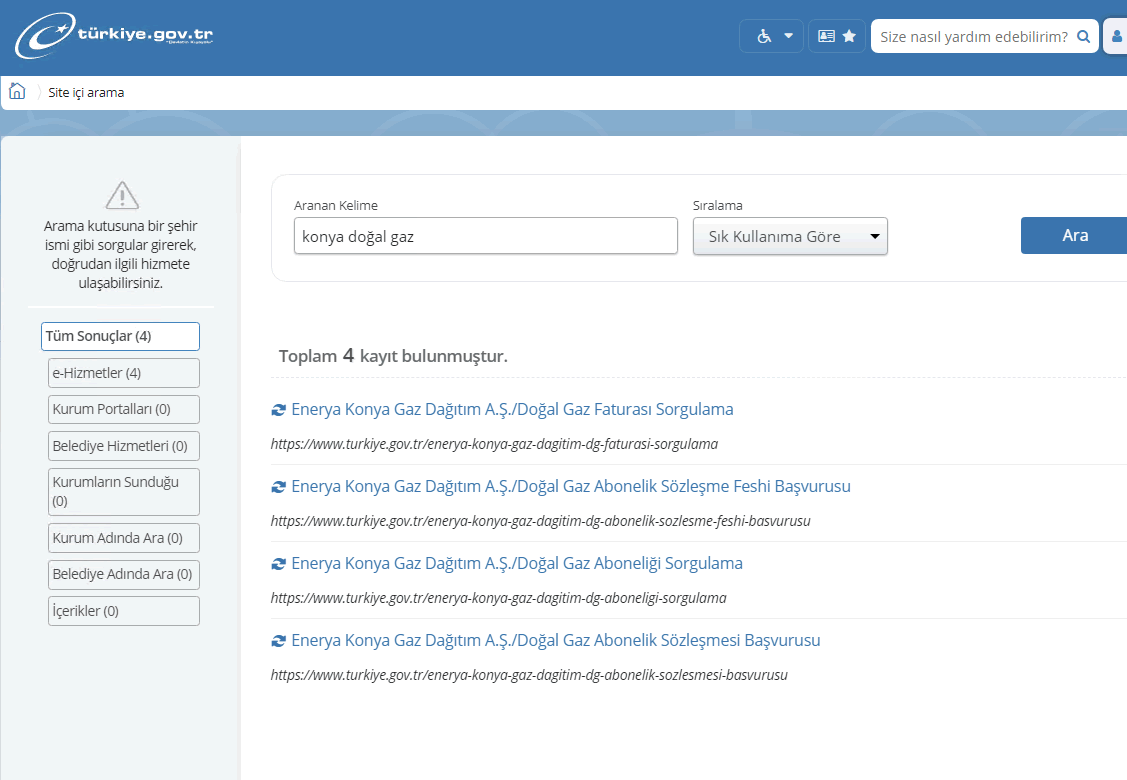Open favorites star icon in header
This screenshot has width=1127, height=780.
tap(849, 36)
